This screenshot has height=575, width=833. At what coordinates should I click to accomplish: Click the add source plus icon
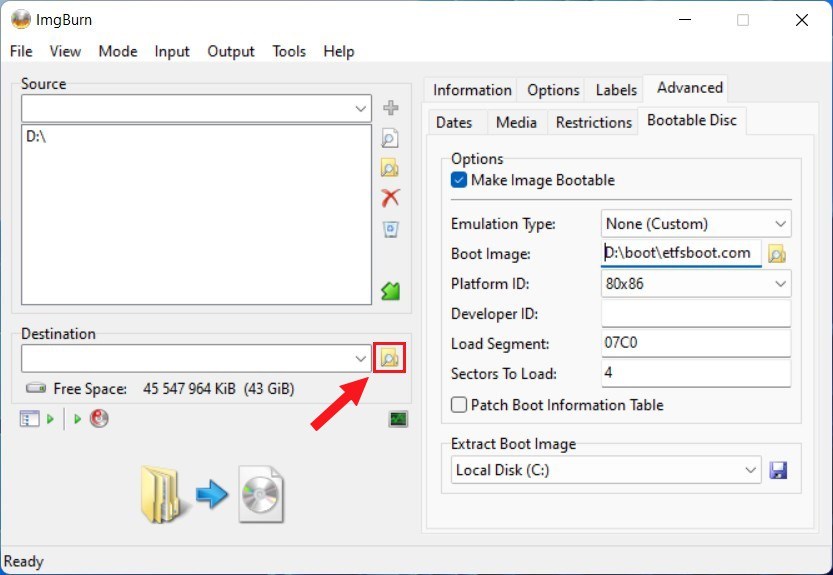(x=391, y=108)
